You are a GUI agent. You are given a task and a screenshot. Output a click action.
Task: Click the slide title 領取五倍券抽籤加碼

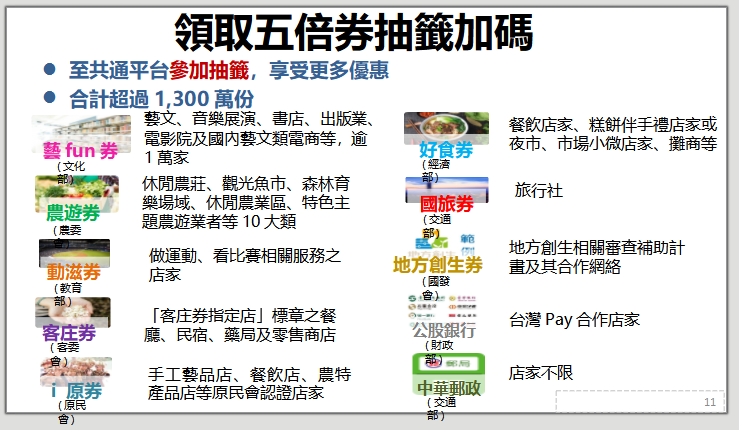click(367, 30)
